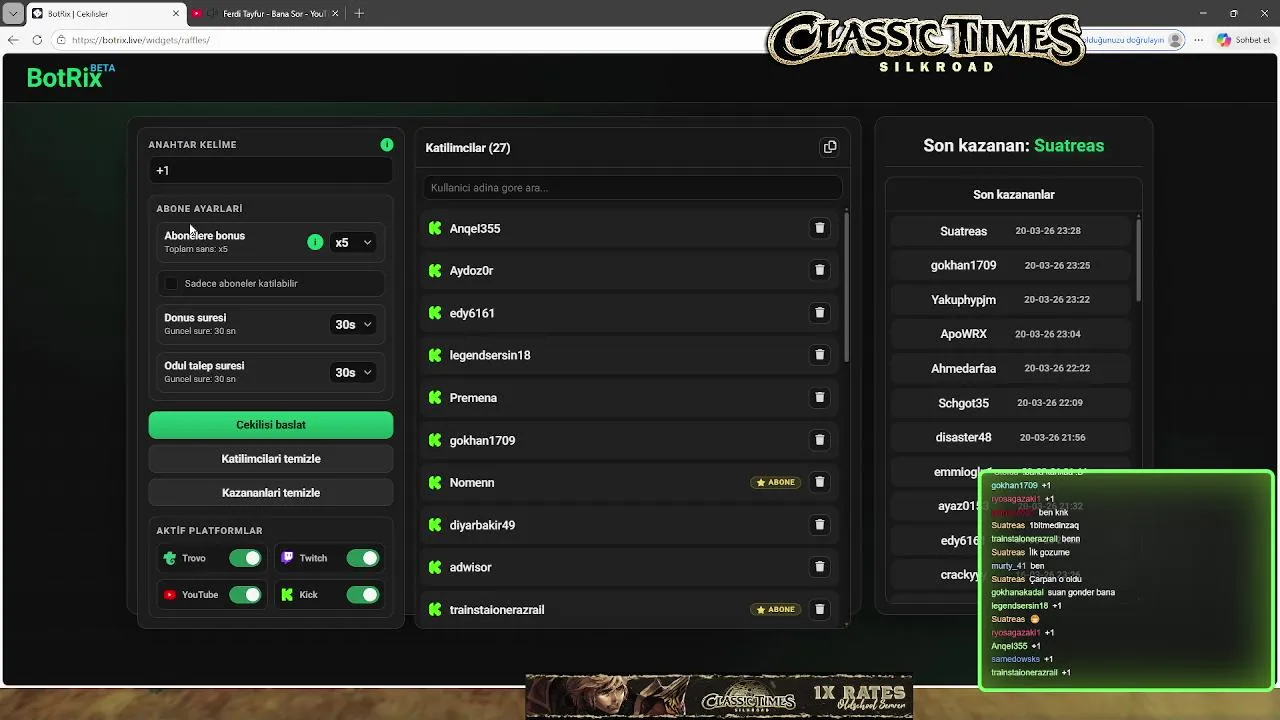Copy participants list with copy icon
The width and height of the screenshot is (1280, 720).
coord(830,147)
